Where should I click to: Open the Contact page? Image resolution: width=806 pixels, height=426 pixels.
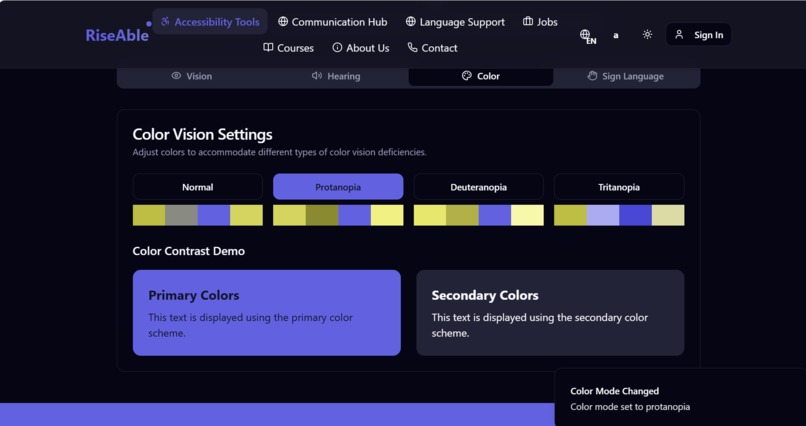coord(432,48)
